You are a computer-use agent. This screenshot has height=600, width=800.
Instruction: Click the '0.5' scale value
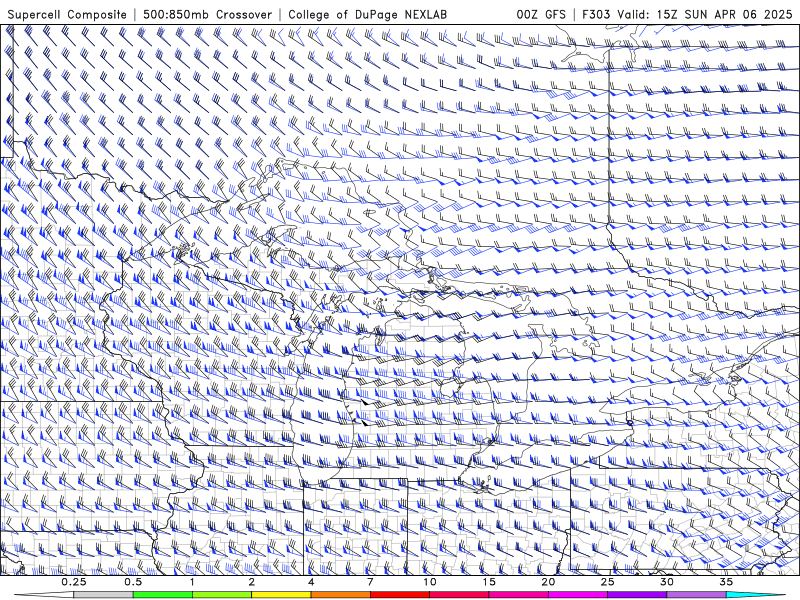133,582
